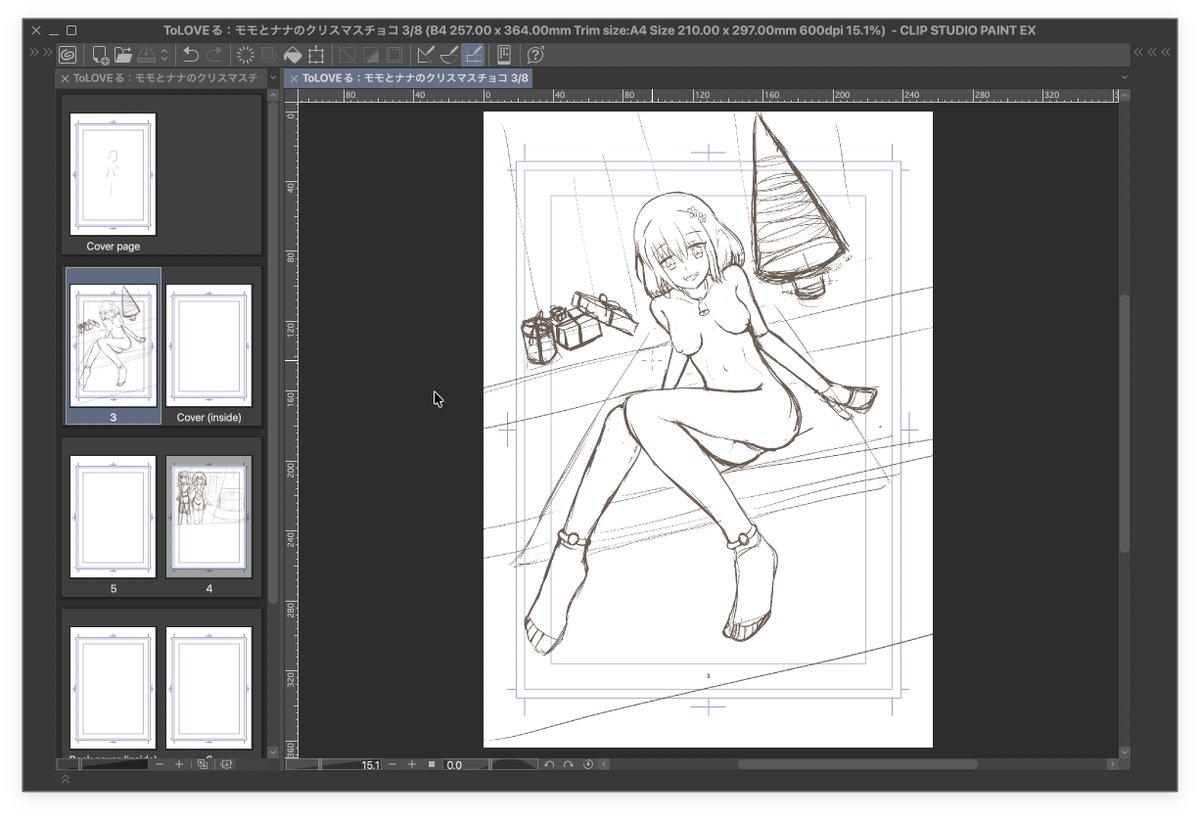
Task: Click the Clear outside selection icon
Action: click(268, 55)
